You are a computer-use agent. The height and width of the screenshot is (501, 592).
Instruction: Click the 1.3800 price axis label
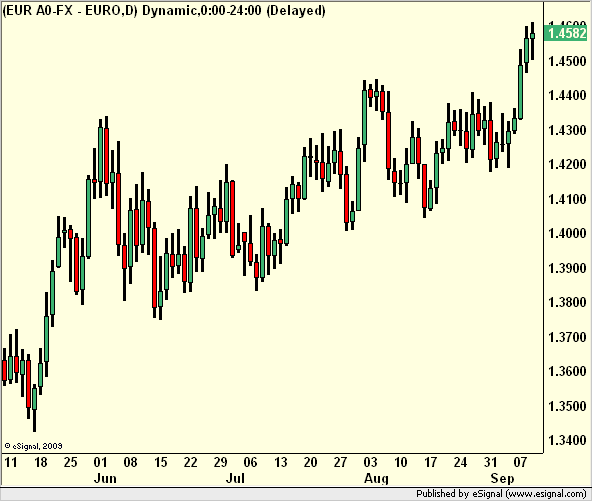coord(567,302)
